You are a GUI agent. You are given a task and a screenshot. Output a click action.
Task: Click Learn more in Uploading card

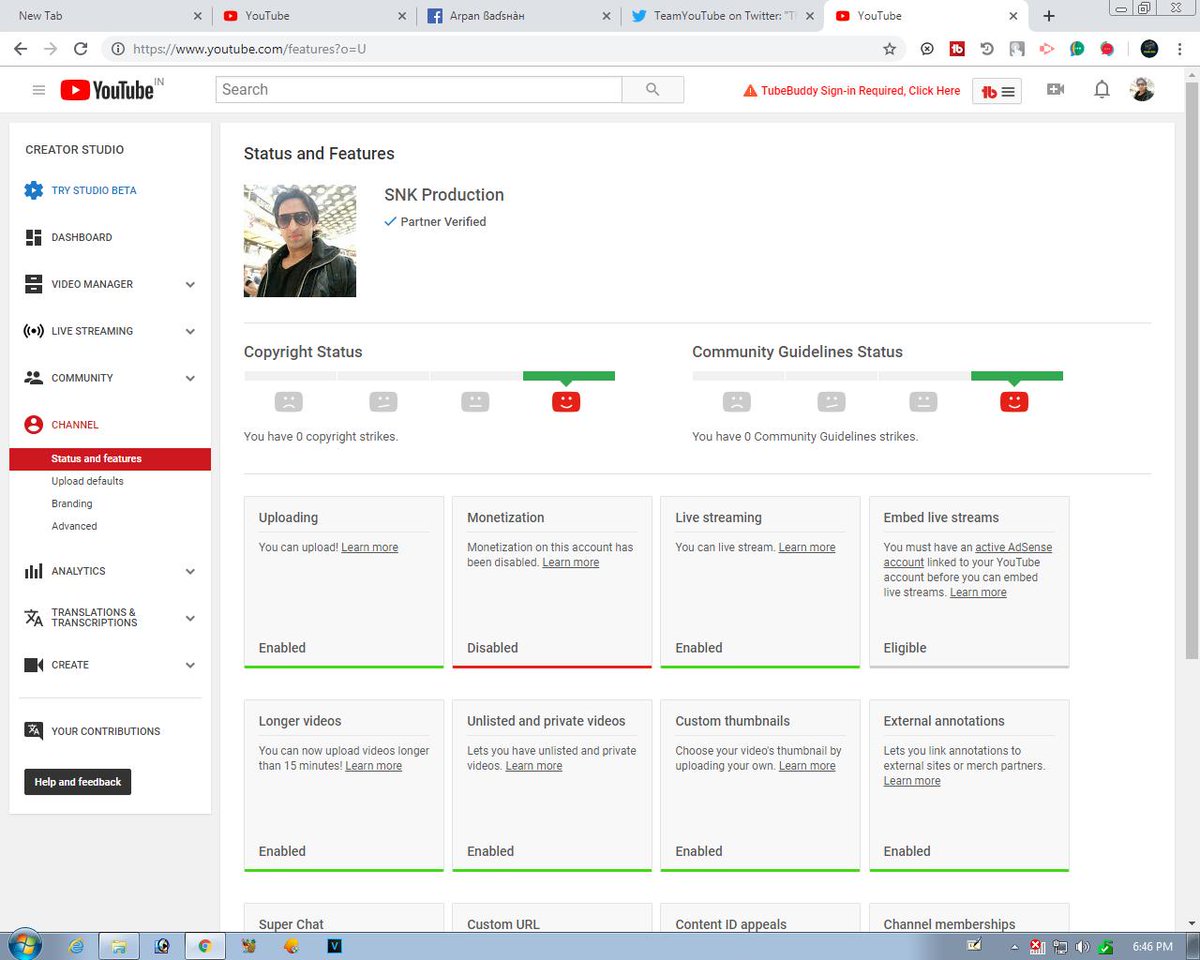coord(370,547)
